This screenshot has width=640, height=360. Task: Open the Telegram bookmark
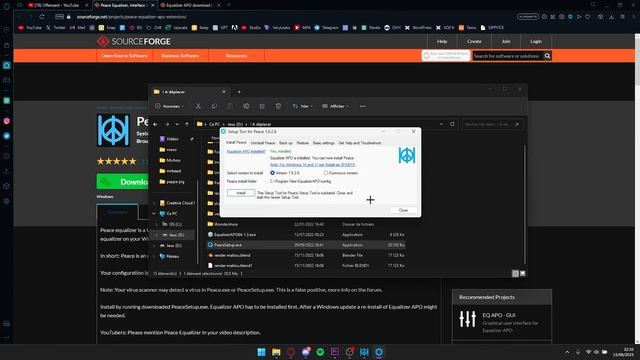tap(327, 28)
